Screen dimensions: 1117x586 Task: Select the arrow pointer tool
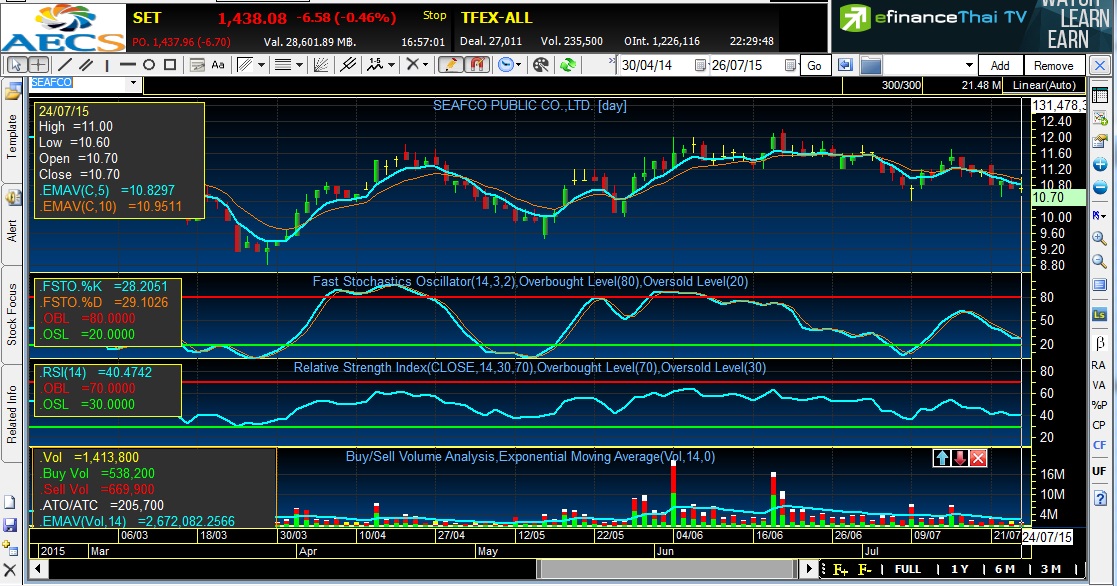click(x=16, y=66)
